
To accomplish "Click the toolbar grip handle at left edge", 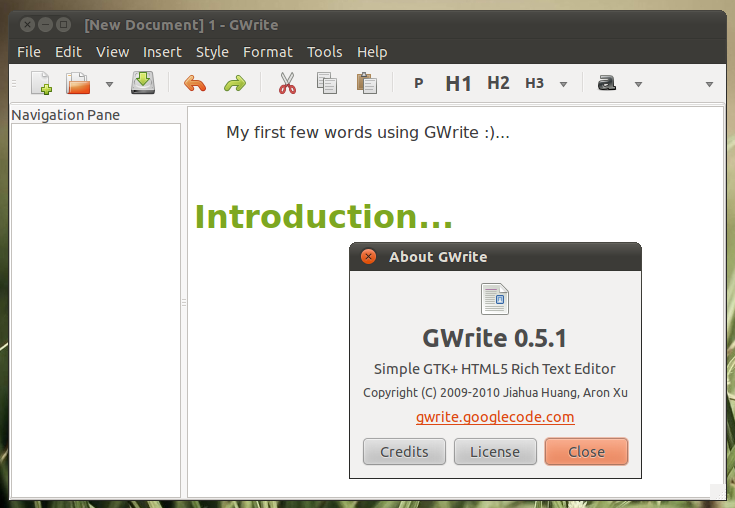I will point(14,84).
